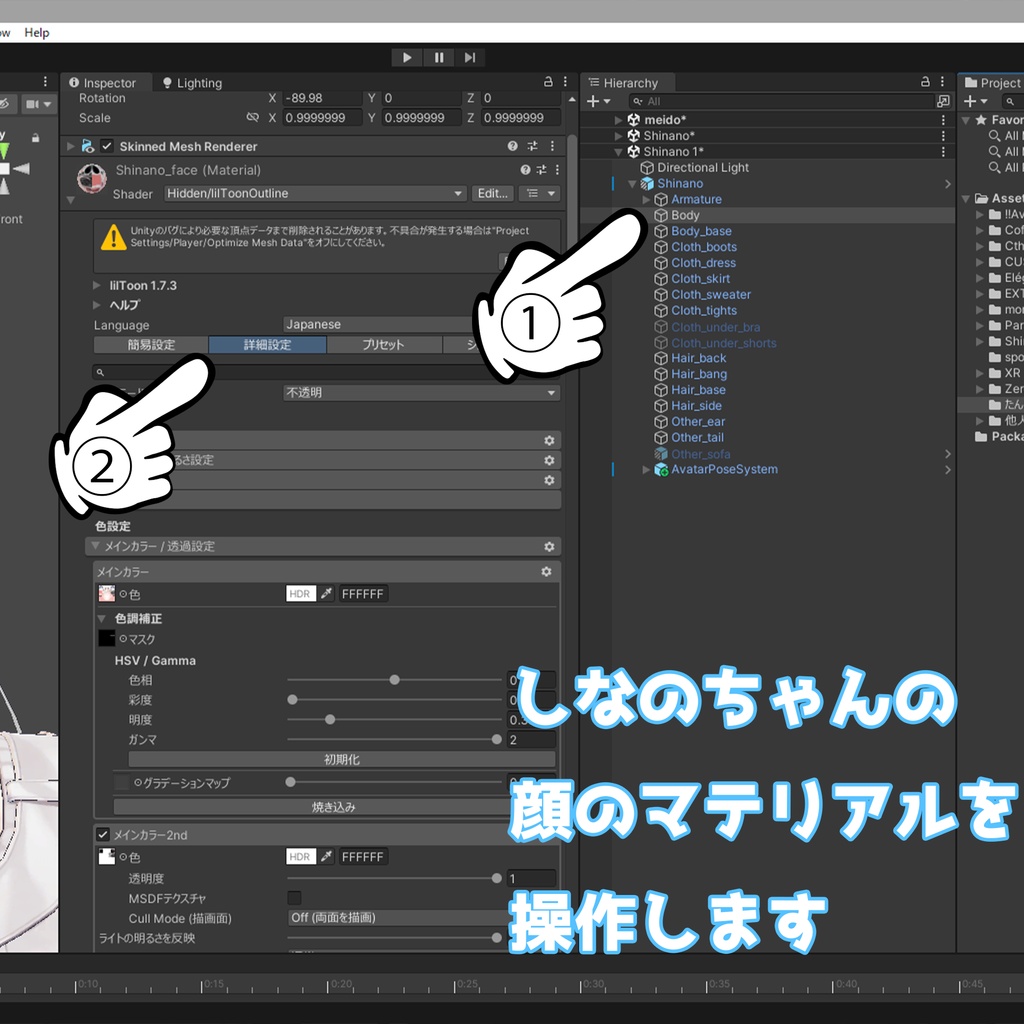
Task: Pick a color with the eyedropper next to HDR
Action: point(327,593)
